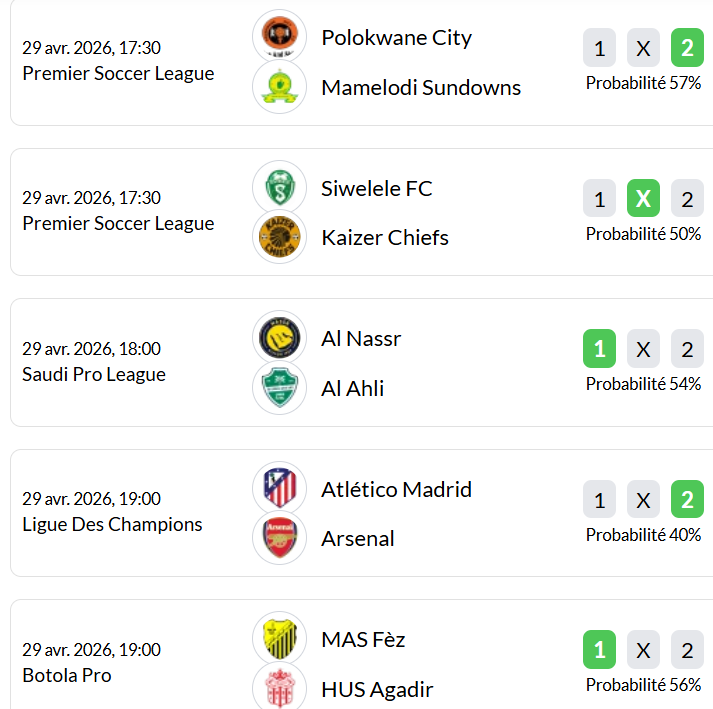Click the Al Ahli club crest
Viewport: 713px width, 709px height.
[x=280, y=388]
